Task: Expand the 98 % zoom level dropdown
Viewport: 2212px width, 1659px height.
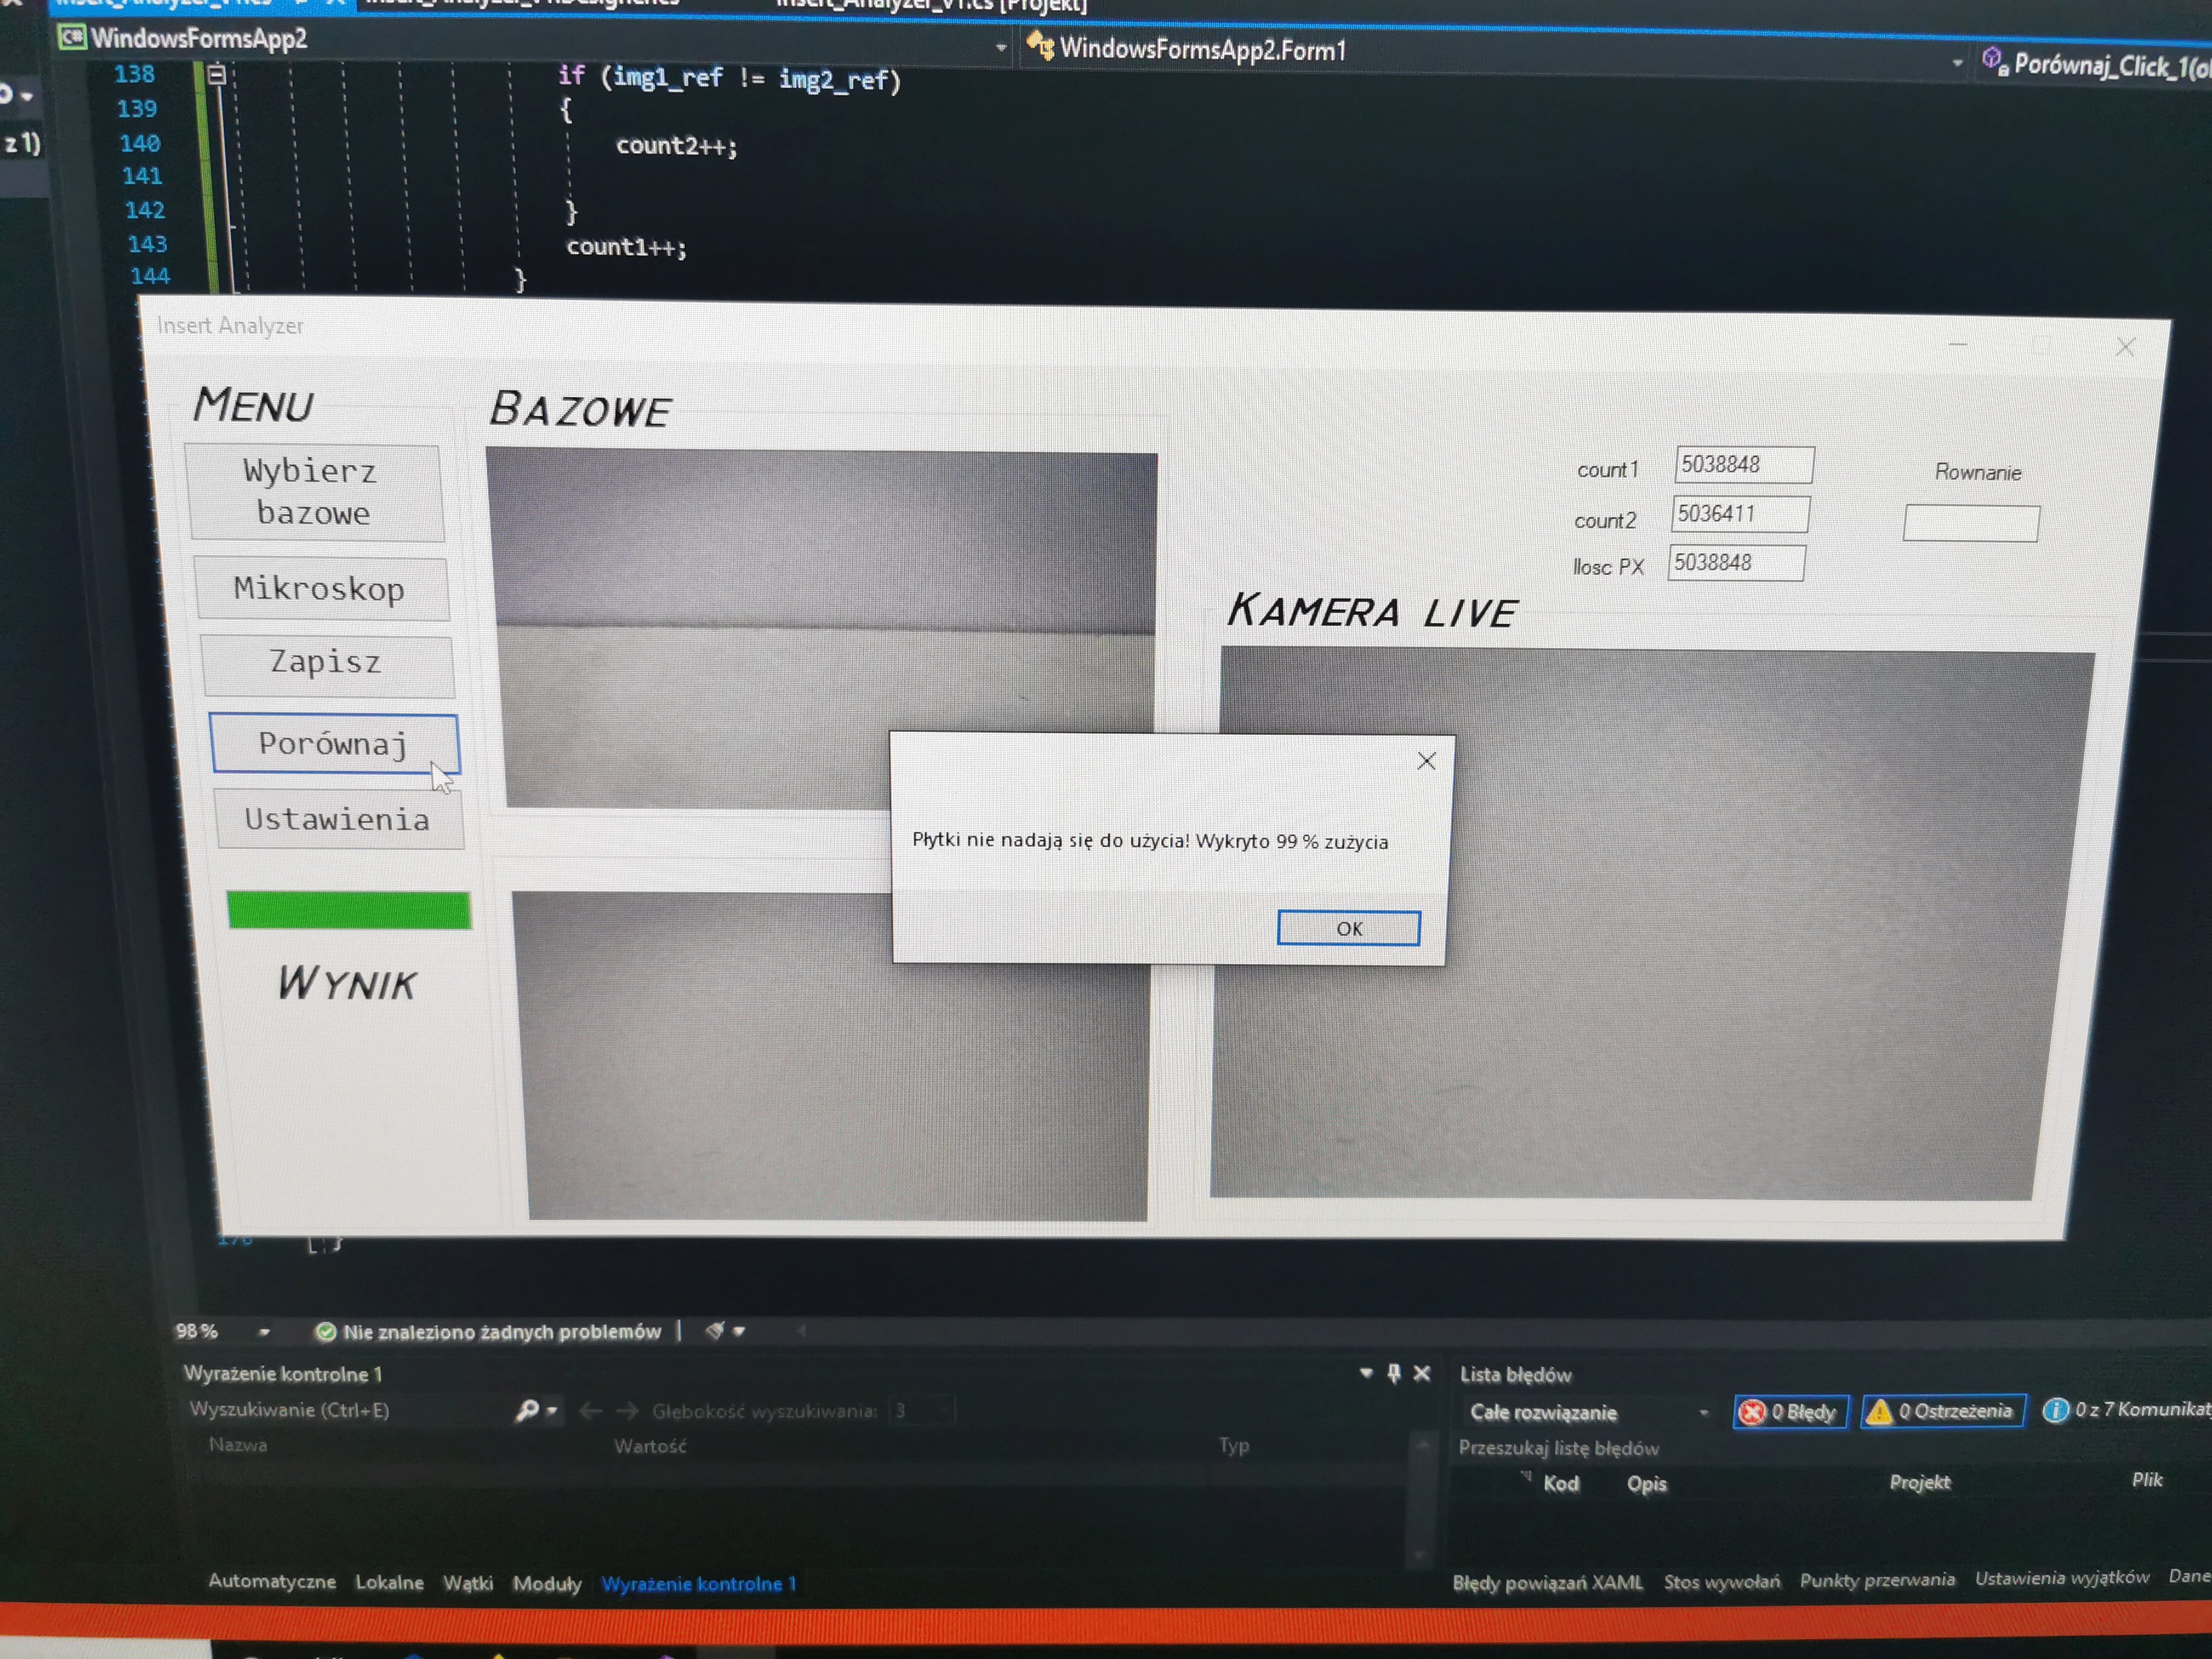Action: pos(264,1332)
